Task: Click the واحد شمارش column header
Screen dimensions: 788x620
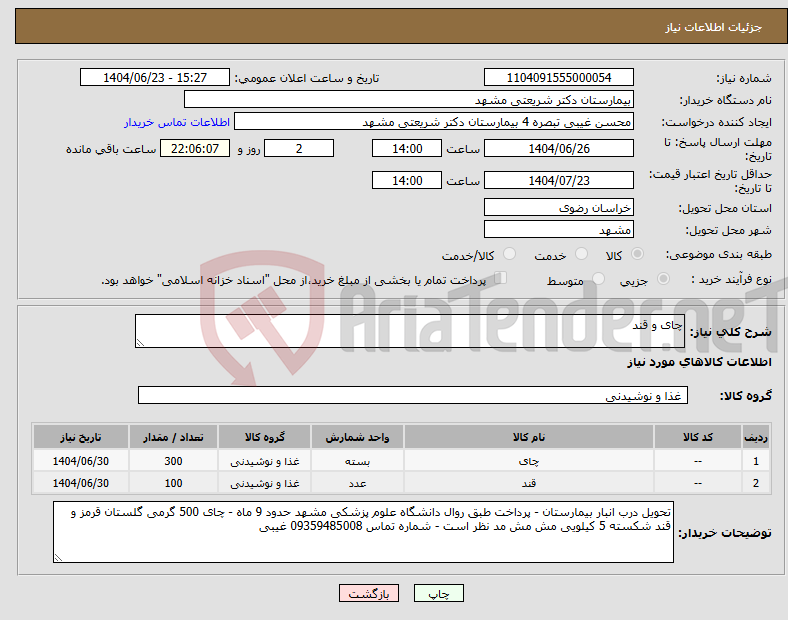Action: coord(357,437)
